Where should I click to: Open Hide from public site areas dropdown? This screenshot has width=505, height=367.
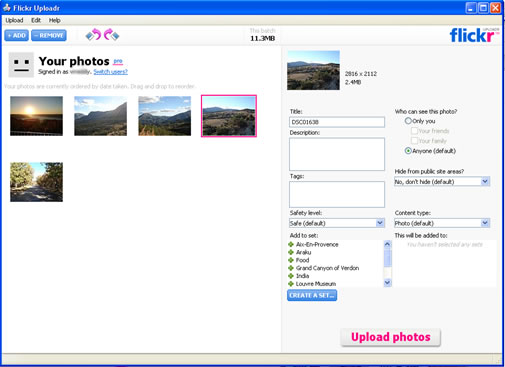[x=442, y=182]
